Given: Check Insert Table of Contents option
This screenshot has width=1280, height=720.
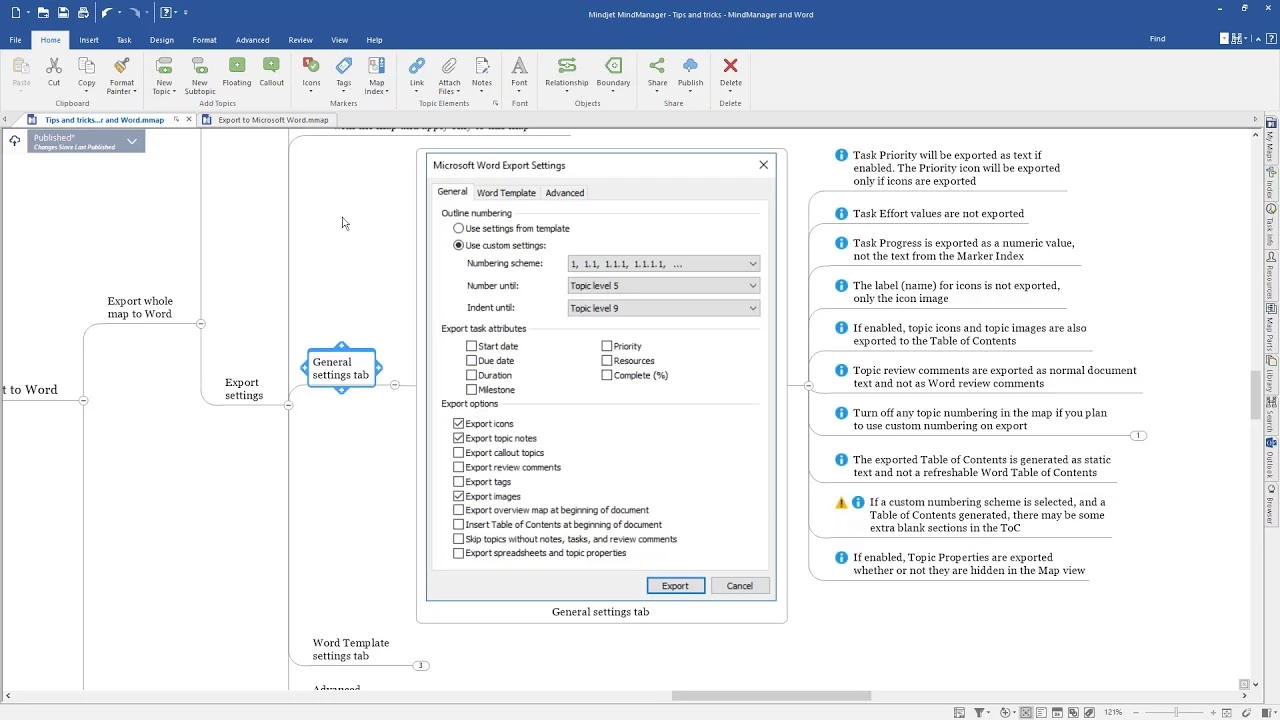Looking at the screenshot, I should pyautogui.click(x=459, y=525).
